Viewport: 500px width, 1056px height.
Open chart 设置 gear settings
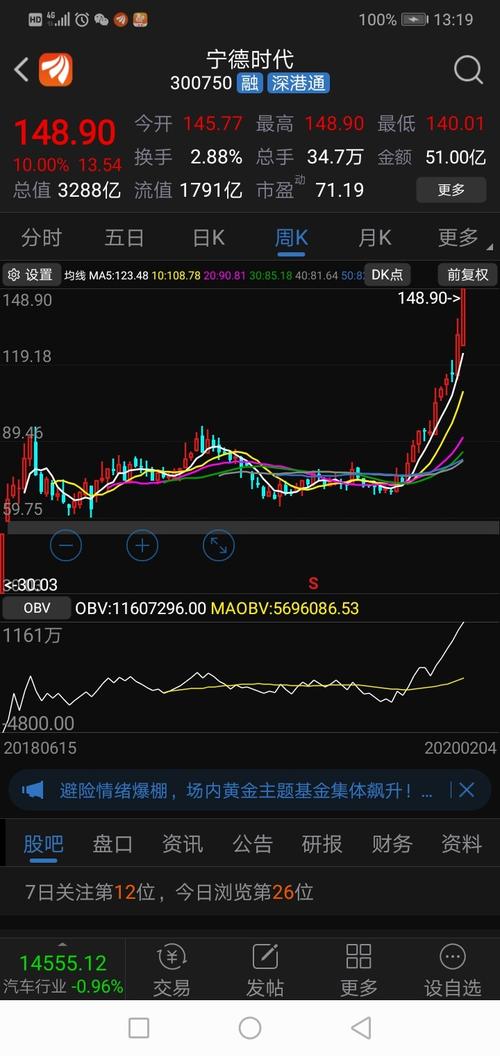(x=30, y=275)
